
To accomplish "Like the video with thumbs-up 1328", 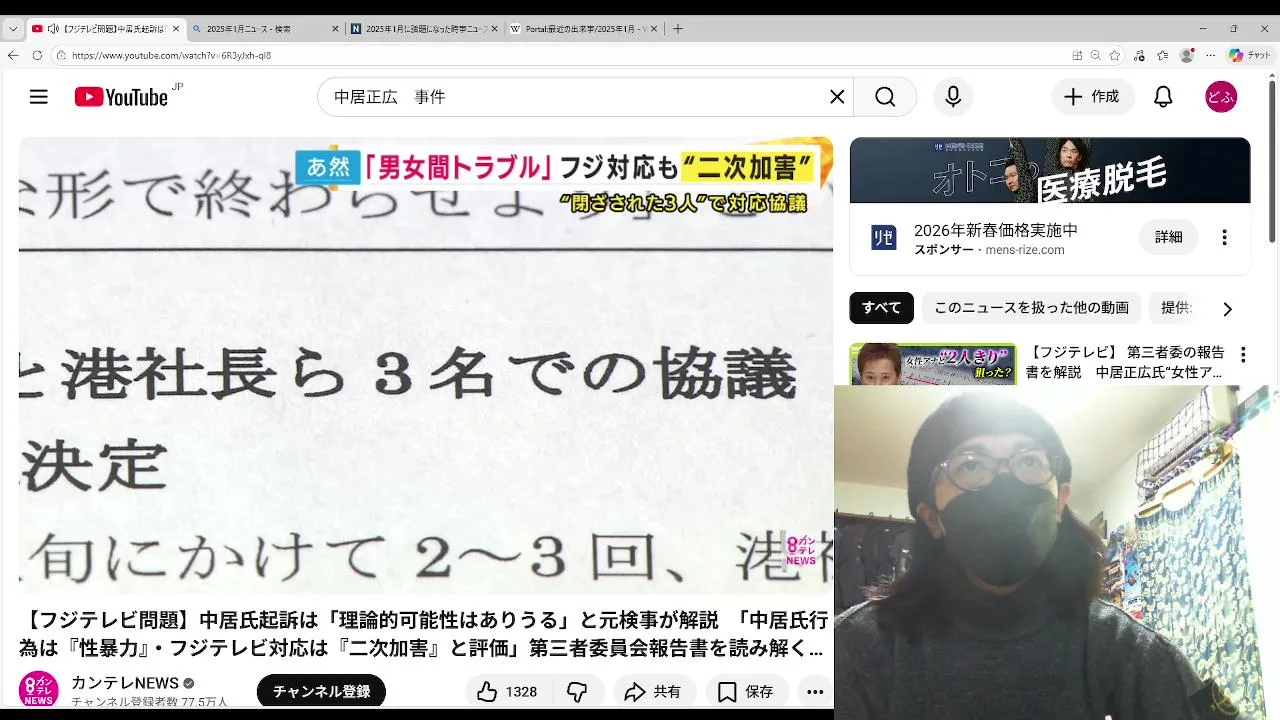I will (507, 691).
